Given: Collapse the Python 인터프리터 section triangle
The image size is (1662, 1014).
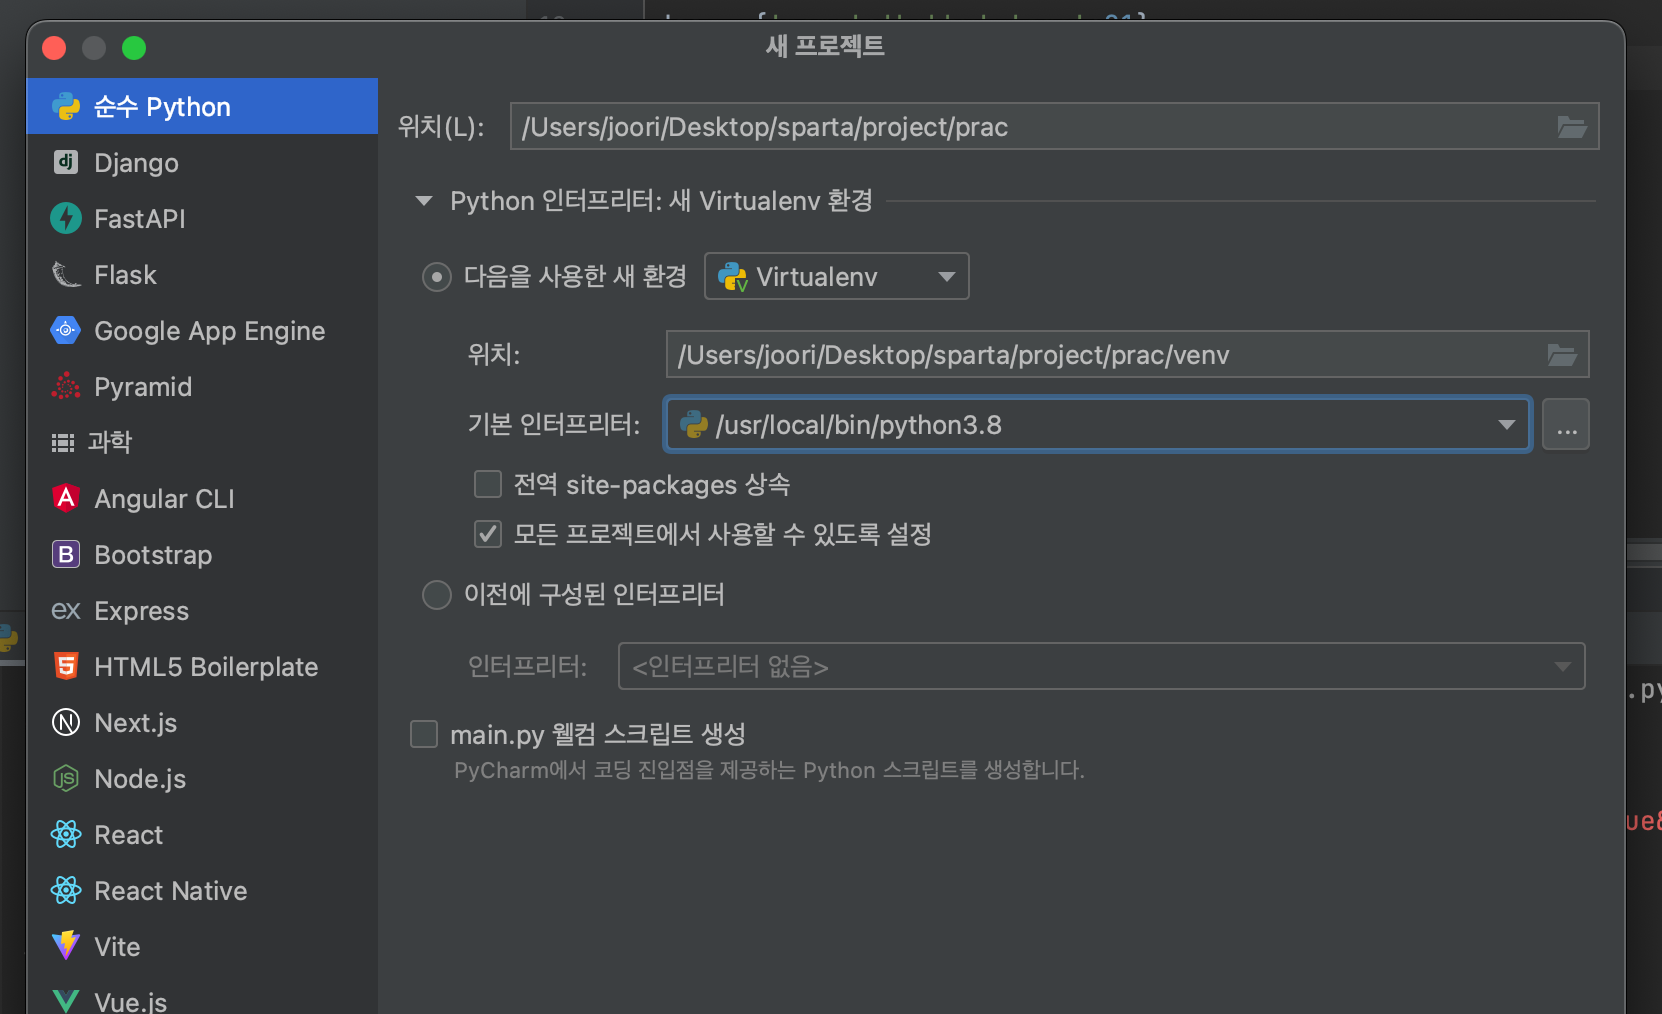Looking at the screenshot, I should coord(424,201).
